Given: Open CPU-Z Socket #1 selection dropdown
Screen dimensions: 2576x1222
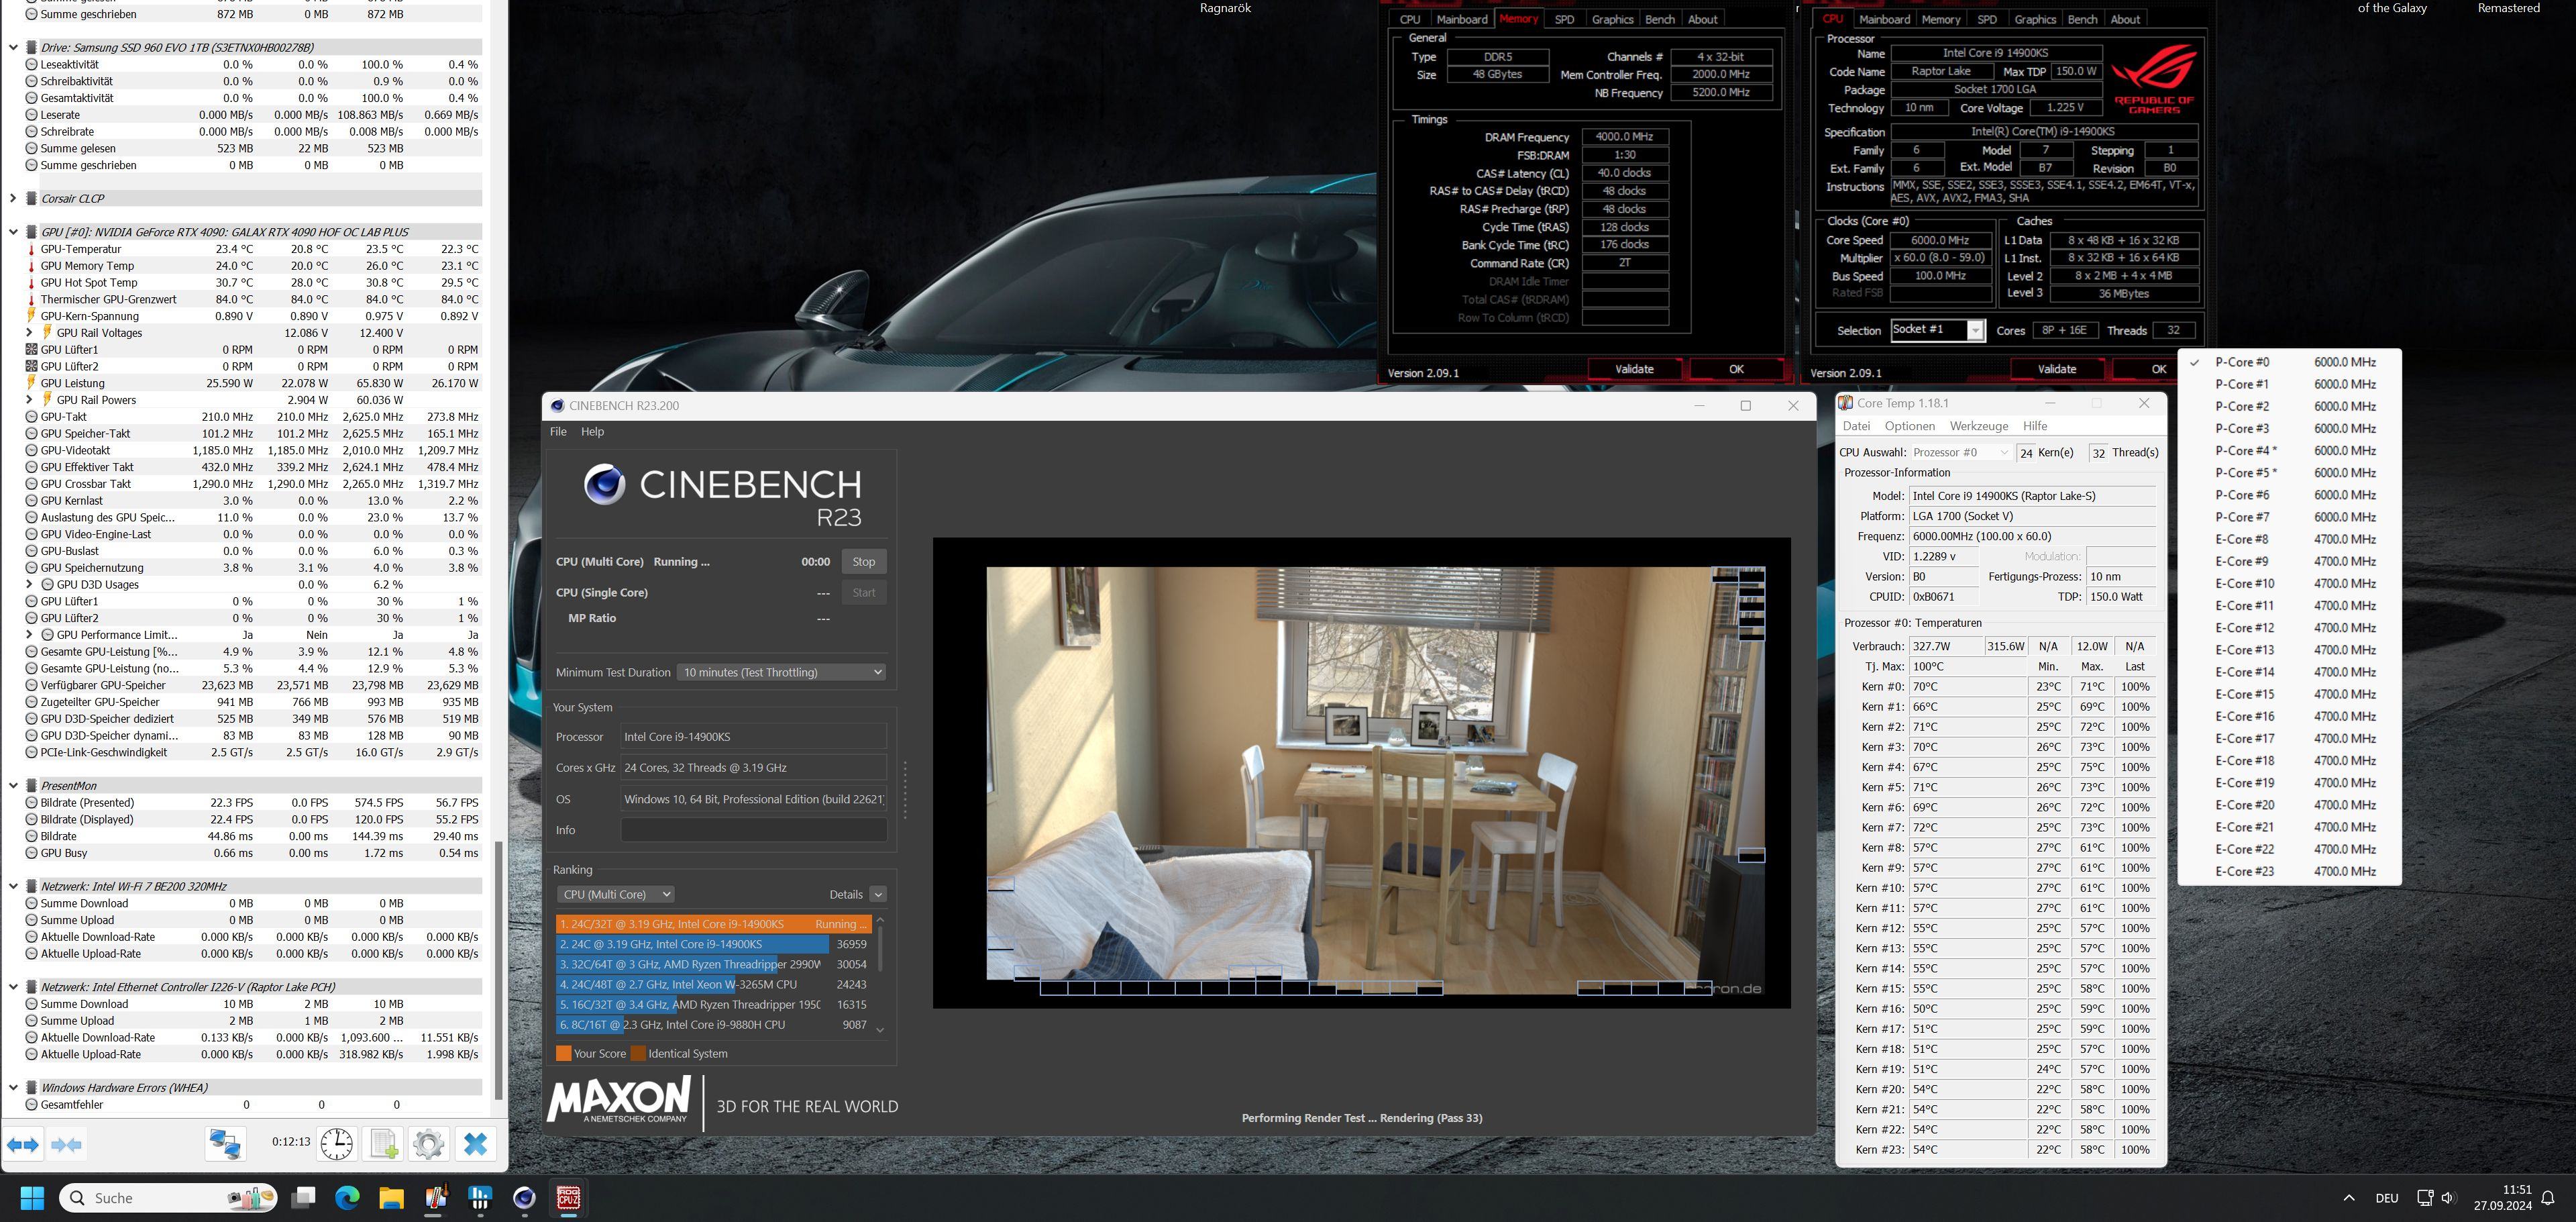Looking at the screenshot, I should click(1937, 330).
